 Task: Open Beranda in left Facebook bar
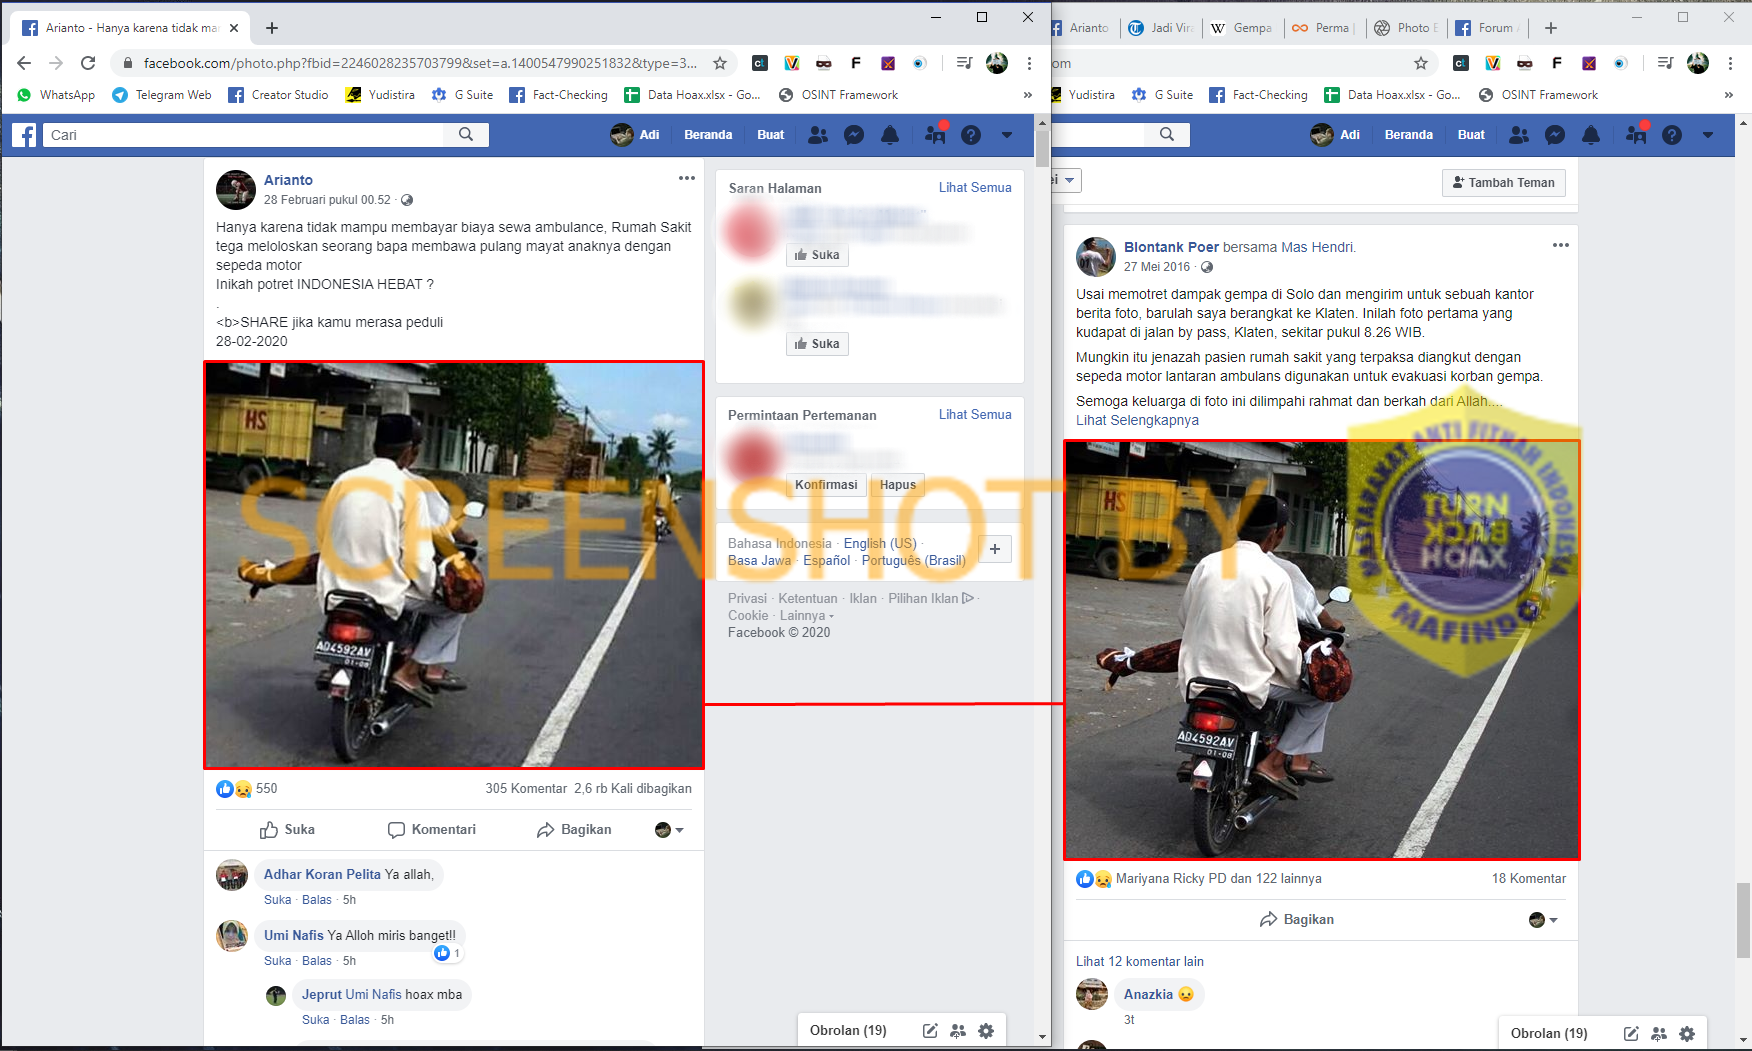708,135
